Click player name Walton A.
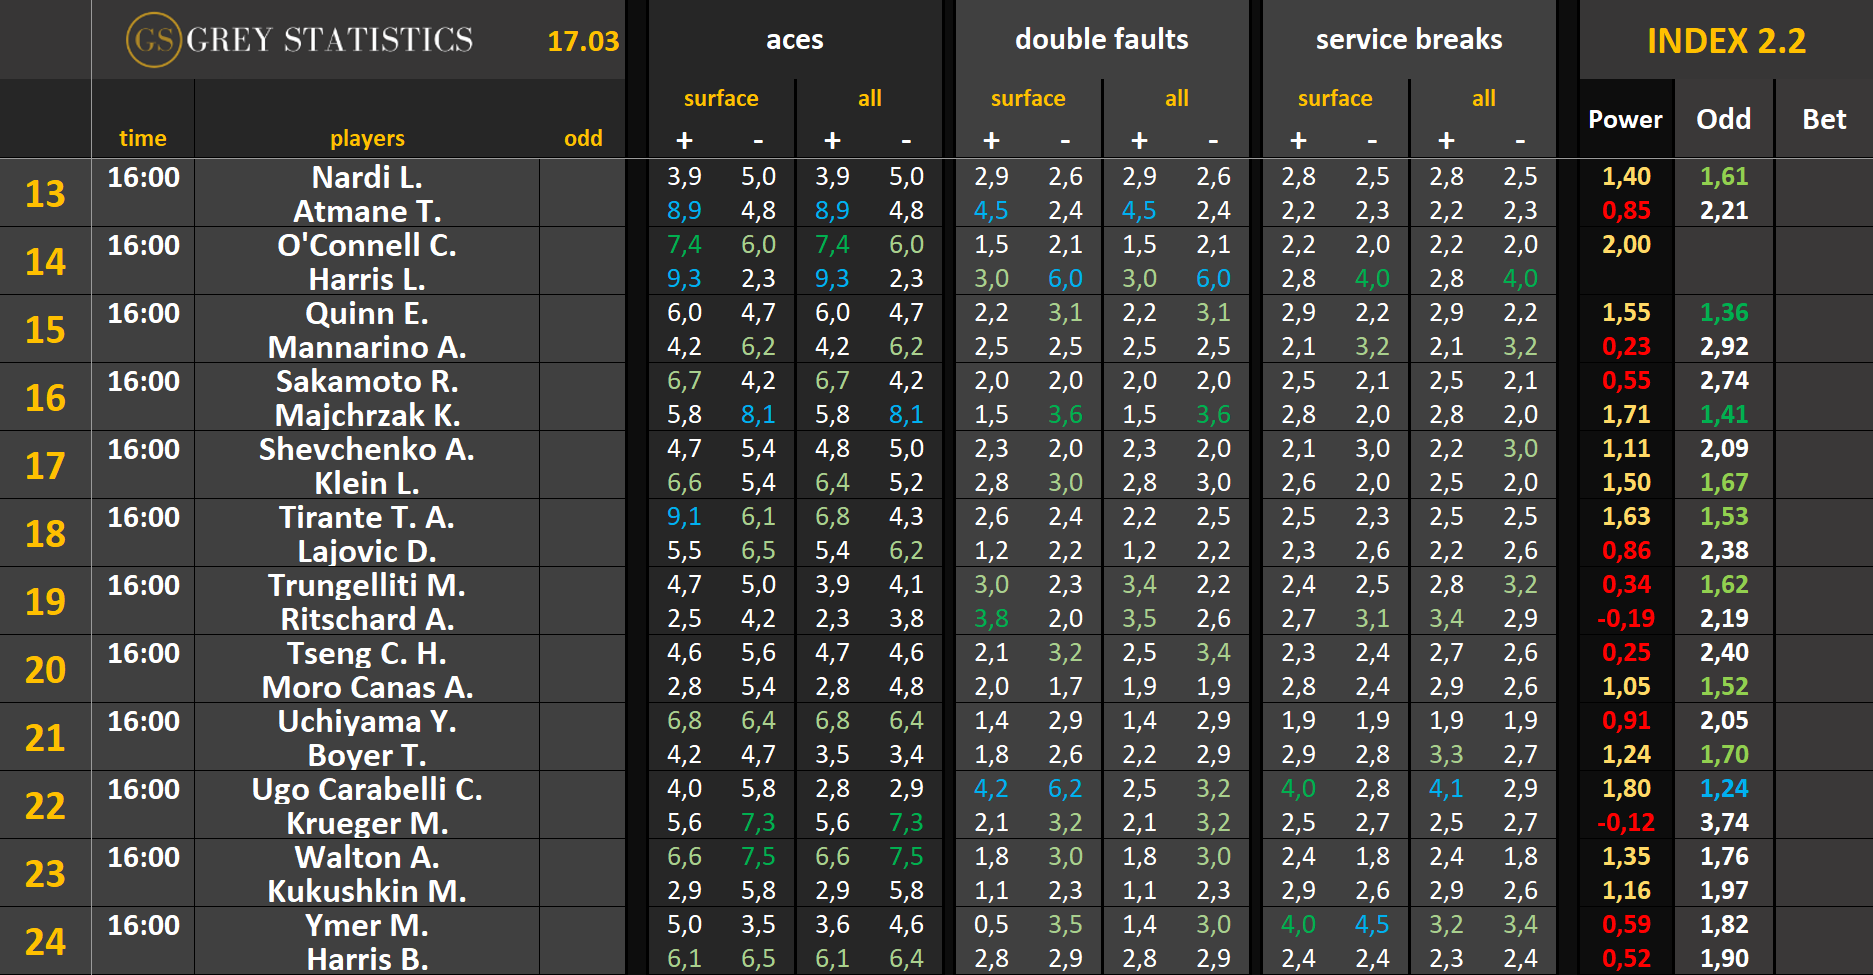This screenshot has height=975, width=1873. coord(367,857)
